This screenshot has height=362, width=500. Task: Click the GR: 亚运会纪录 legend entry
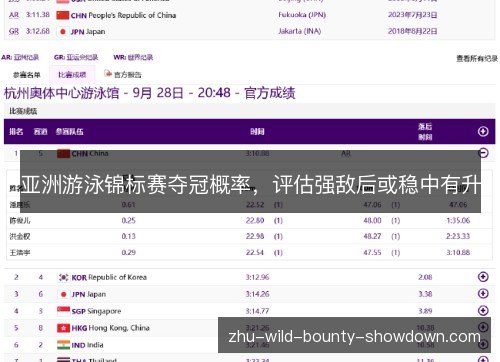76,57
